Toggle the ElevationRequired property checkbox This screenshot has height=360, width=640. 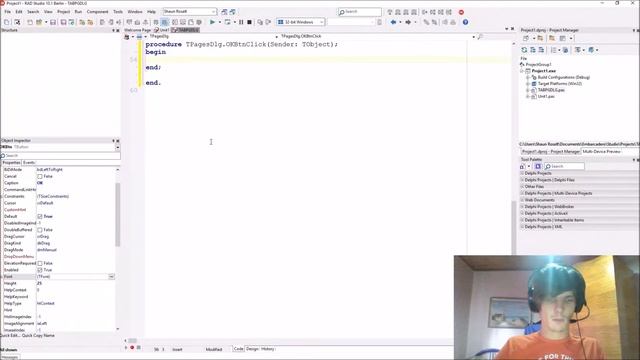coord(40,263)
